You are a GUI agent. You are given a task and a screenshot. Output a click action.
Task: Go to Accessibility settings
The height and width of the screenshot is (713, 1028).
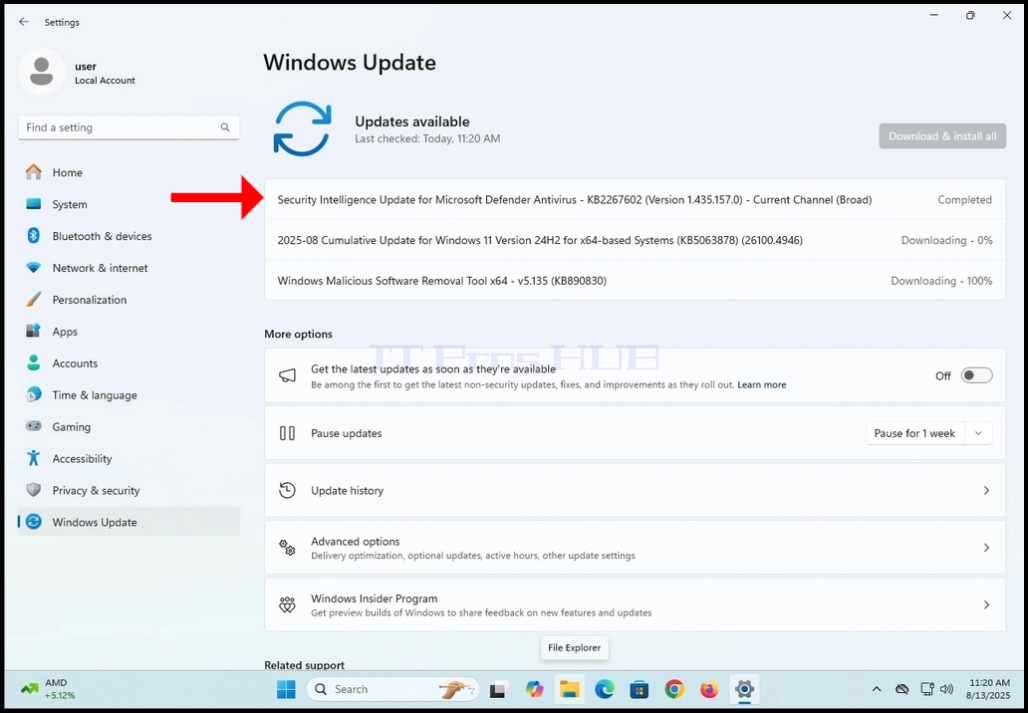[129, 459]
